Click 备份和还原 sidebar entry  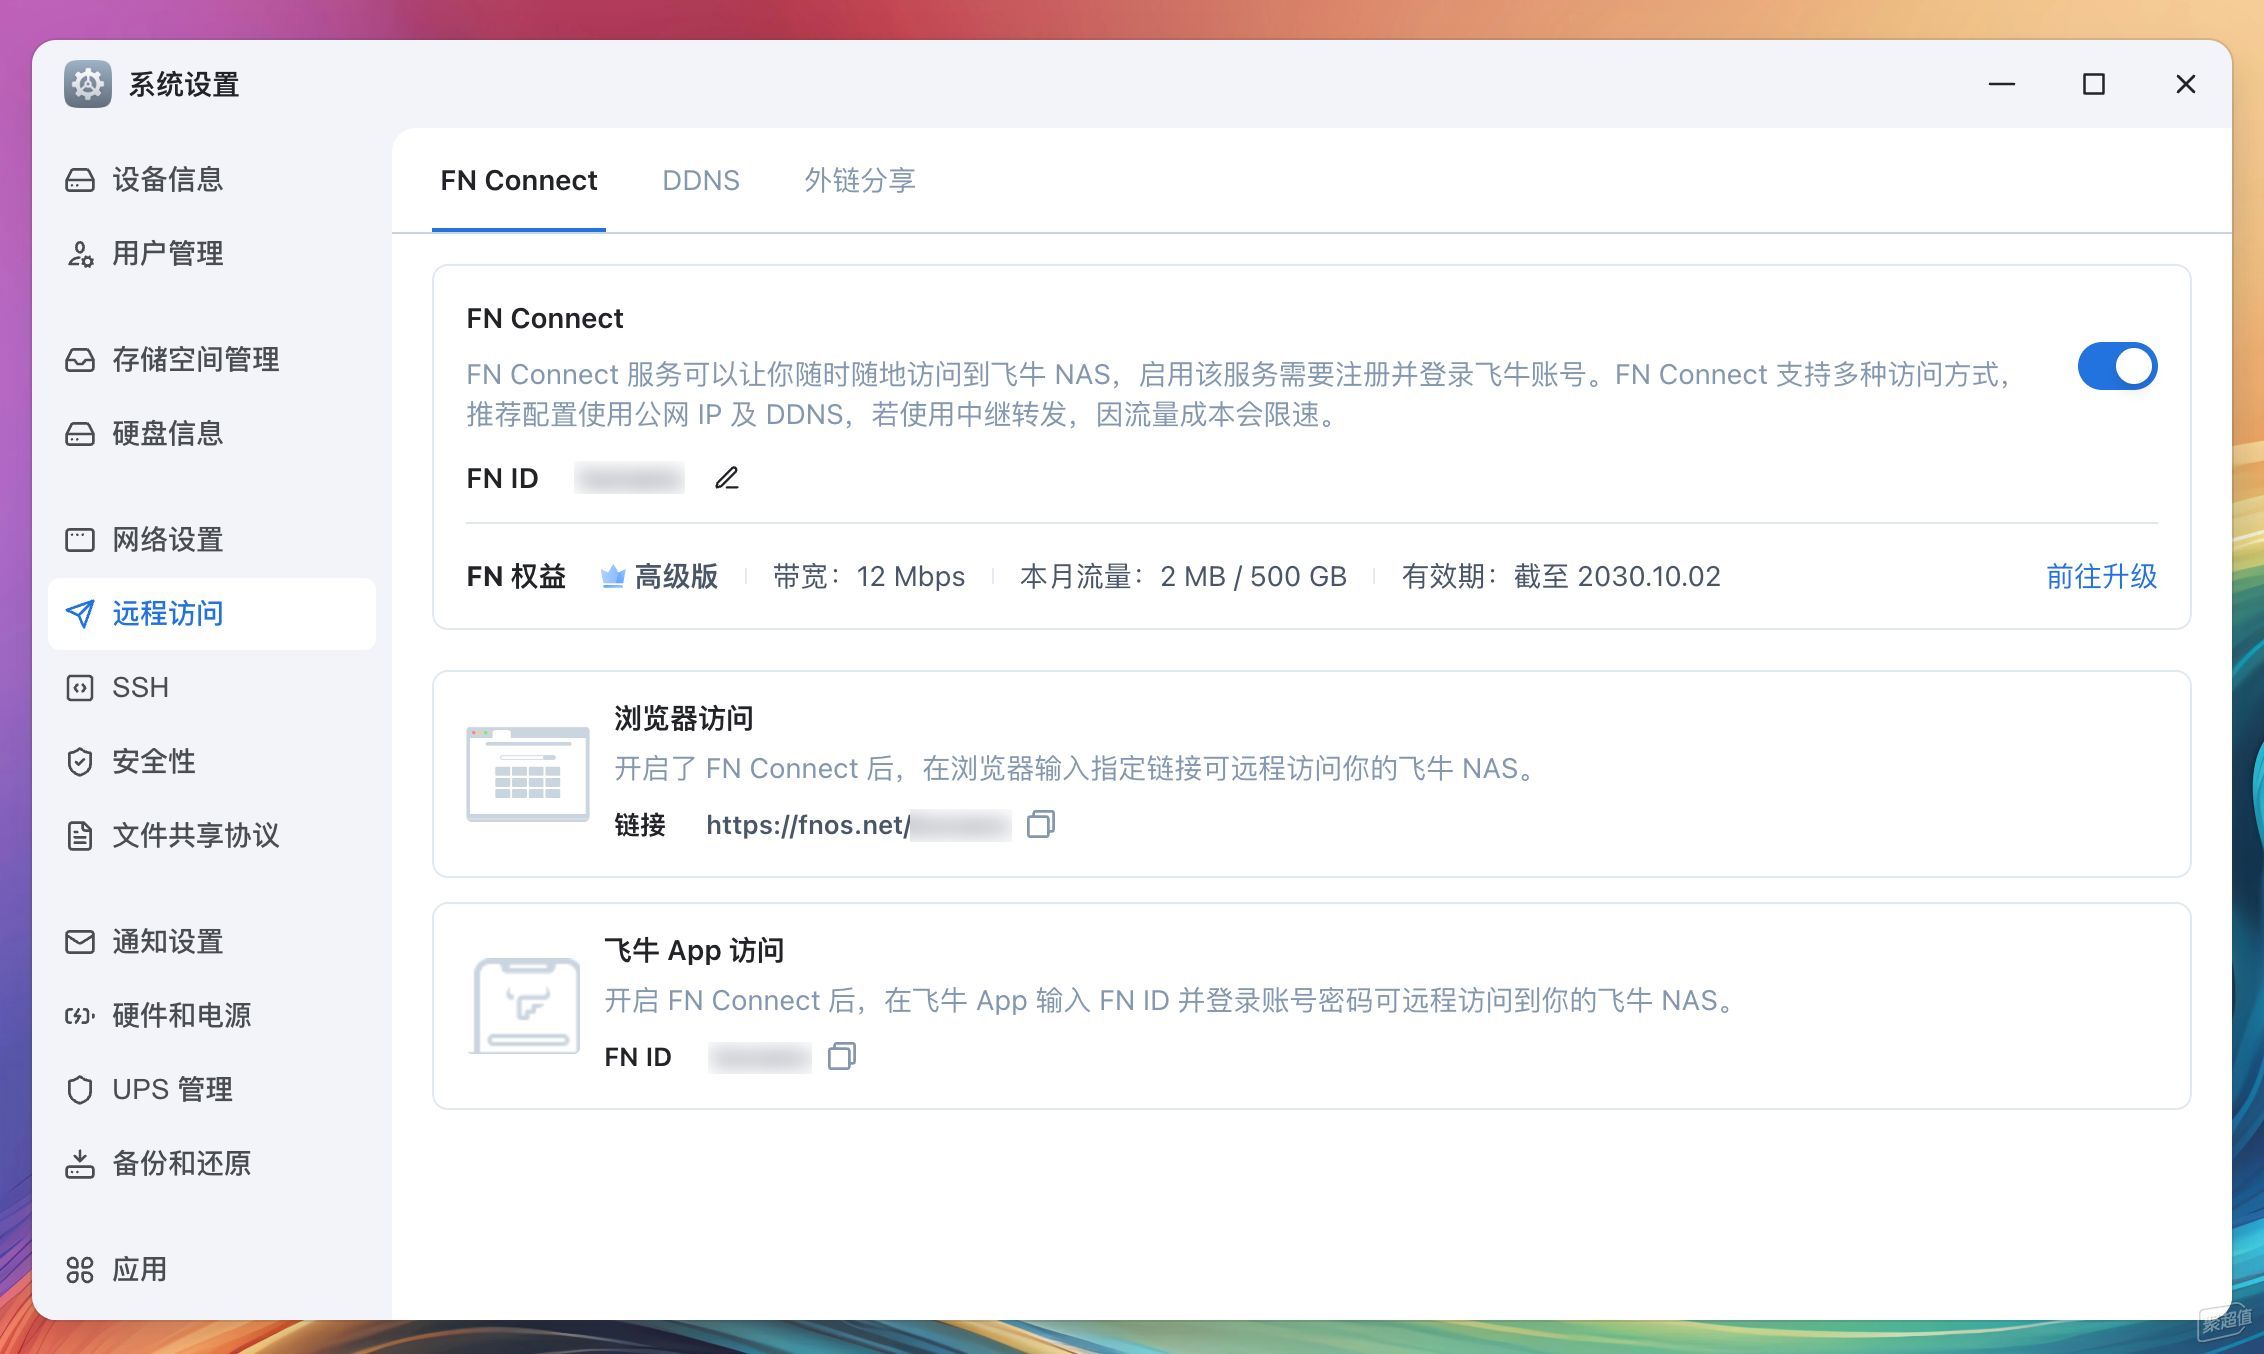[x=181, y=1164]
